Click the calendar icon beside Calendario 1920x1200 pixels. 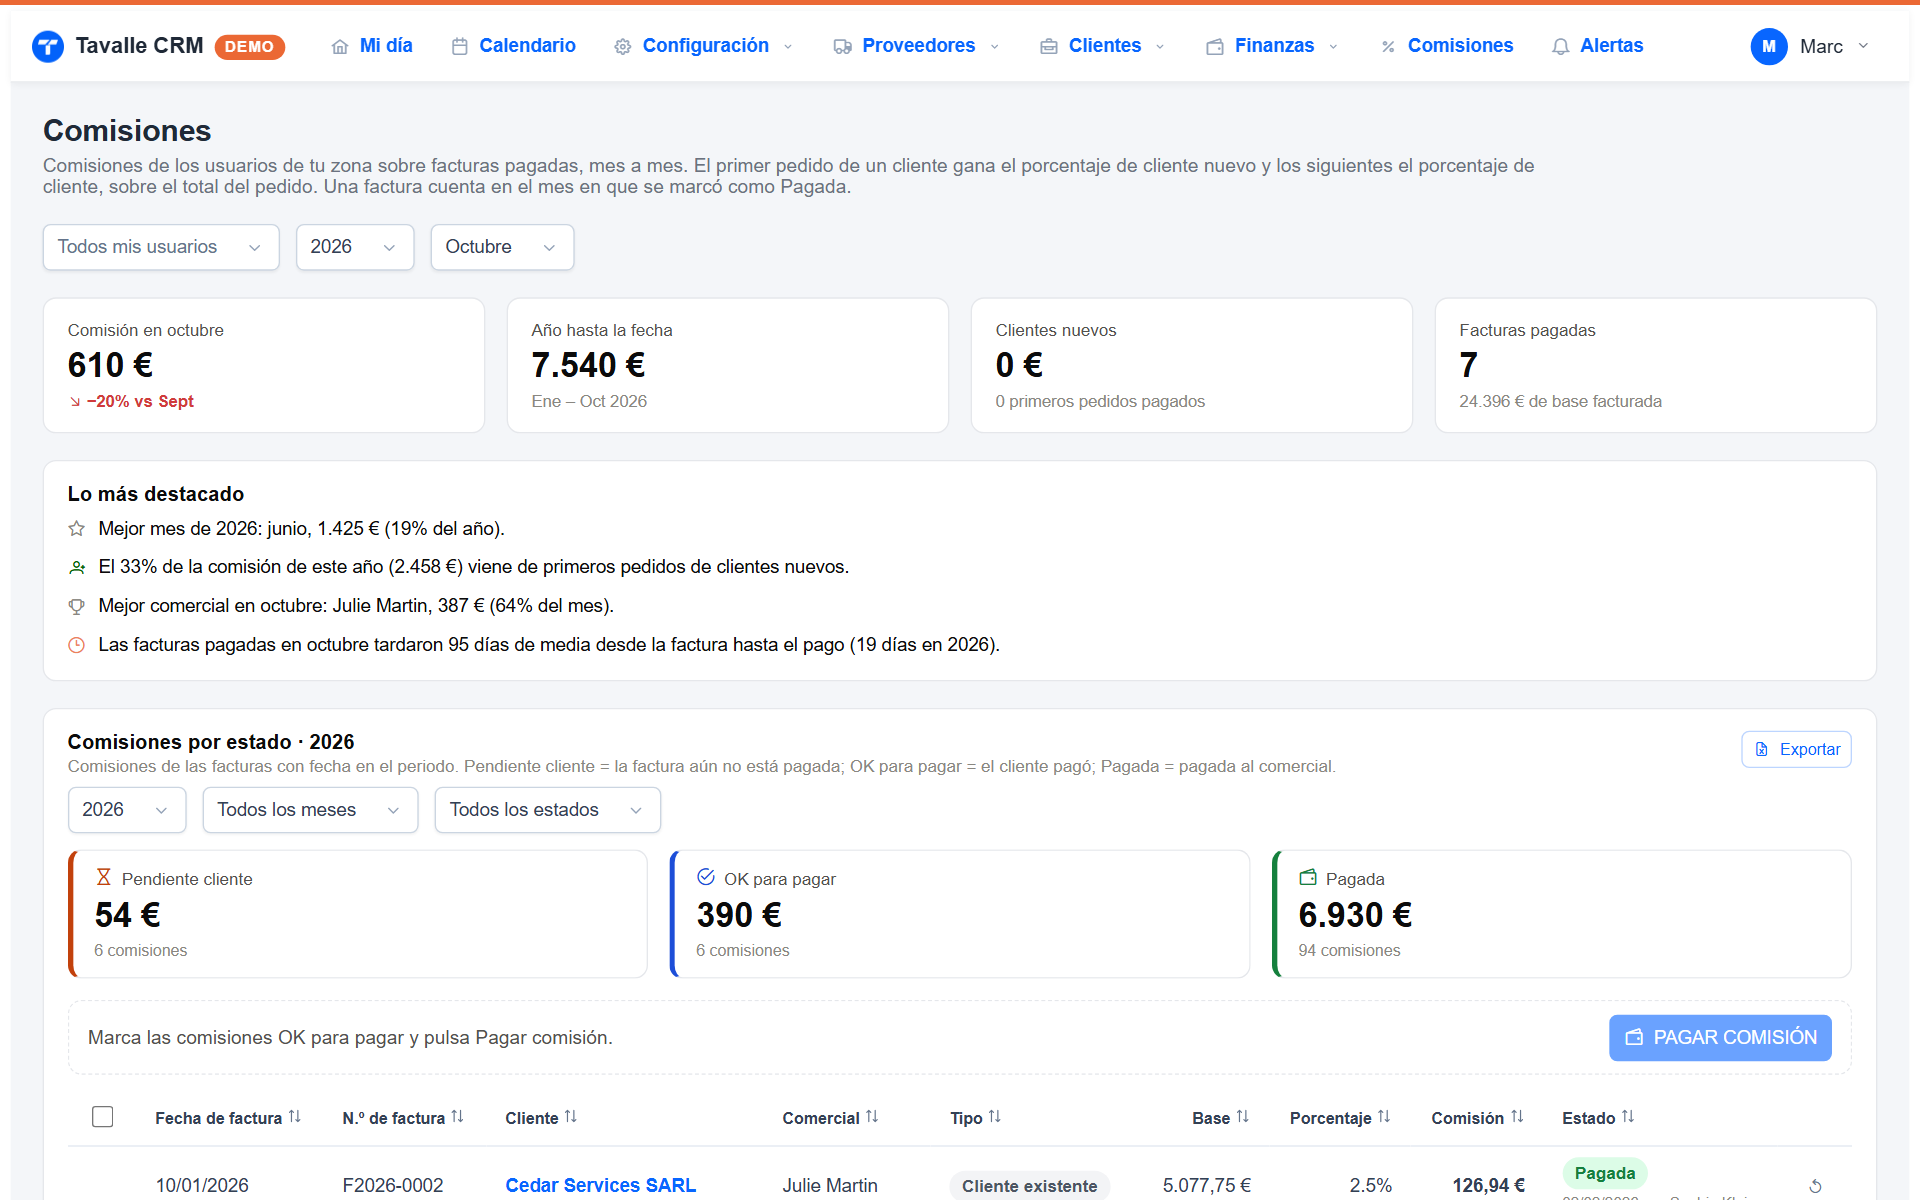[460, 47]
